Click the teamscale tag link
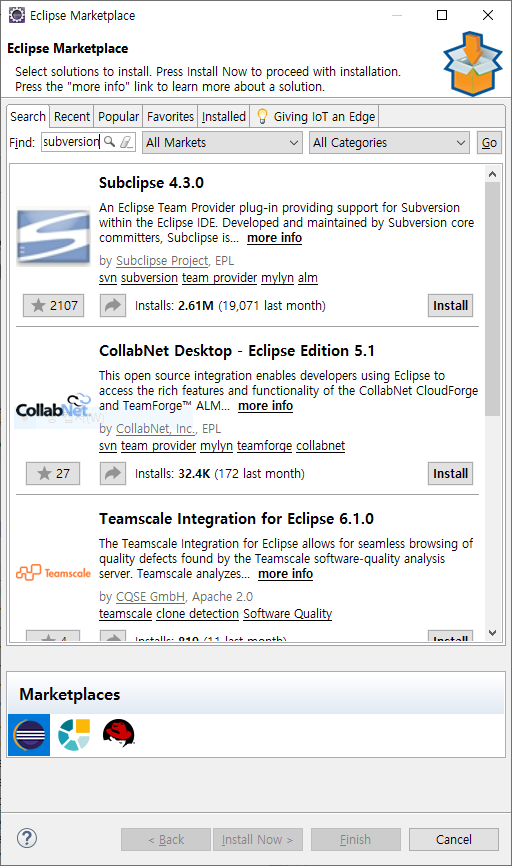This screenshot has width=512, height=866. click(125, 614)
